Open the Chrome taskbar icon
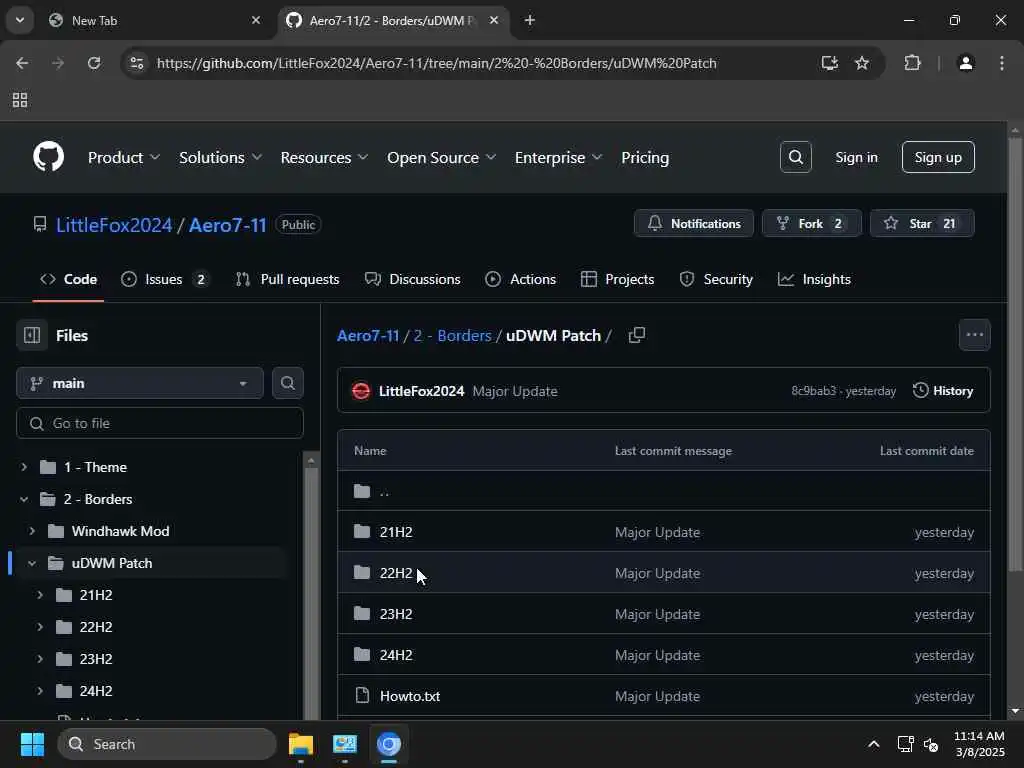The height and width of the screenshot is (768, 1024). point(389,744)
